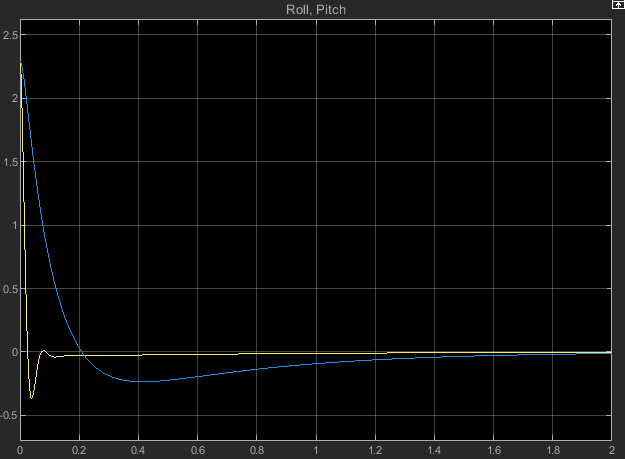The width and height of the screenshot is (625, 459).
Task: Click x-axis tick label 1.8
Action: tap(552, 451)
